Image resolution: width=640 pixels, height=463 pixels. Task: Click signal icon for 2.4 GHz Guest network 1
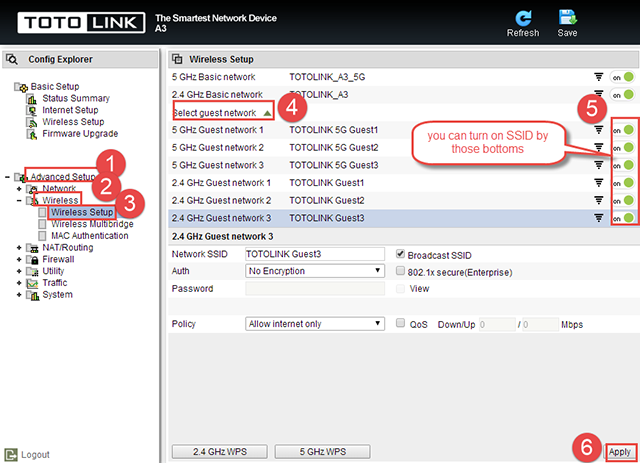(x=598, y=182)
